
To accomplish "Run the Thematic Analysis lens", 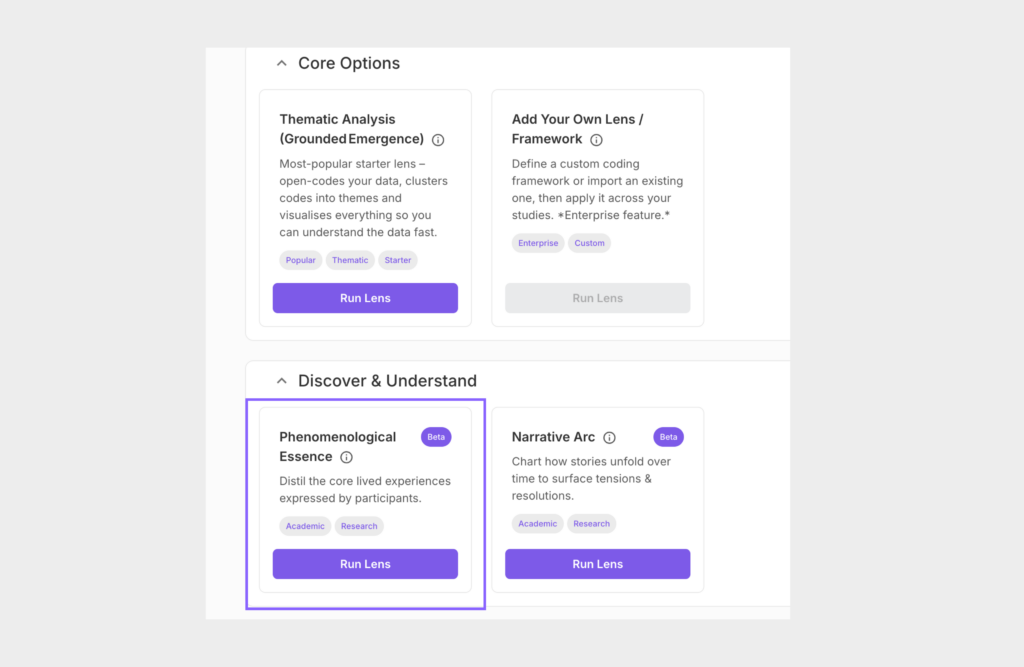I will 365,298.
